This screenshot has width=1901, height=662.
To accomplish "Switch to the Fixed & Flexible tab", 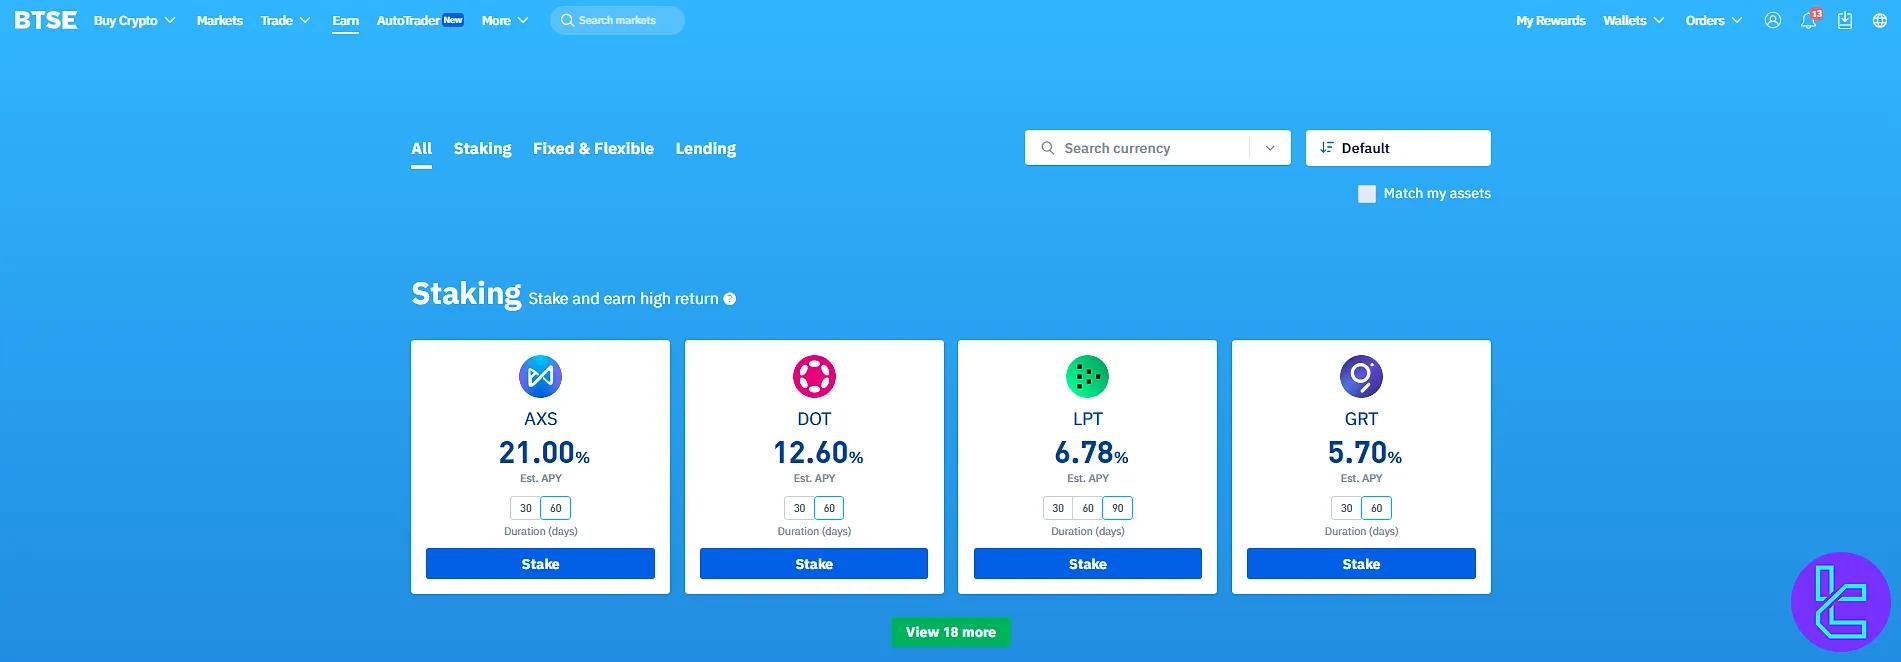I will (x=593, y=149).
